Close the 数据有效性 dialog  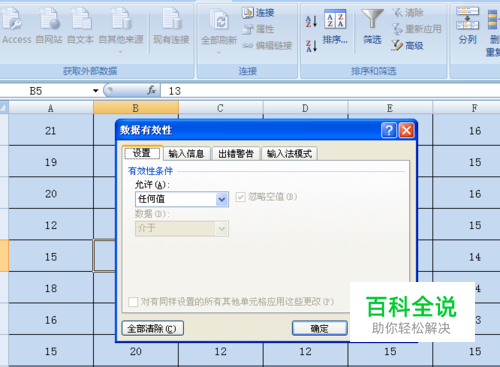406,130
